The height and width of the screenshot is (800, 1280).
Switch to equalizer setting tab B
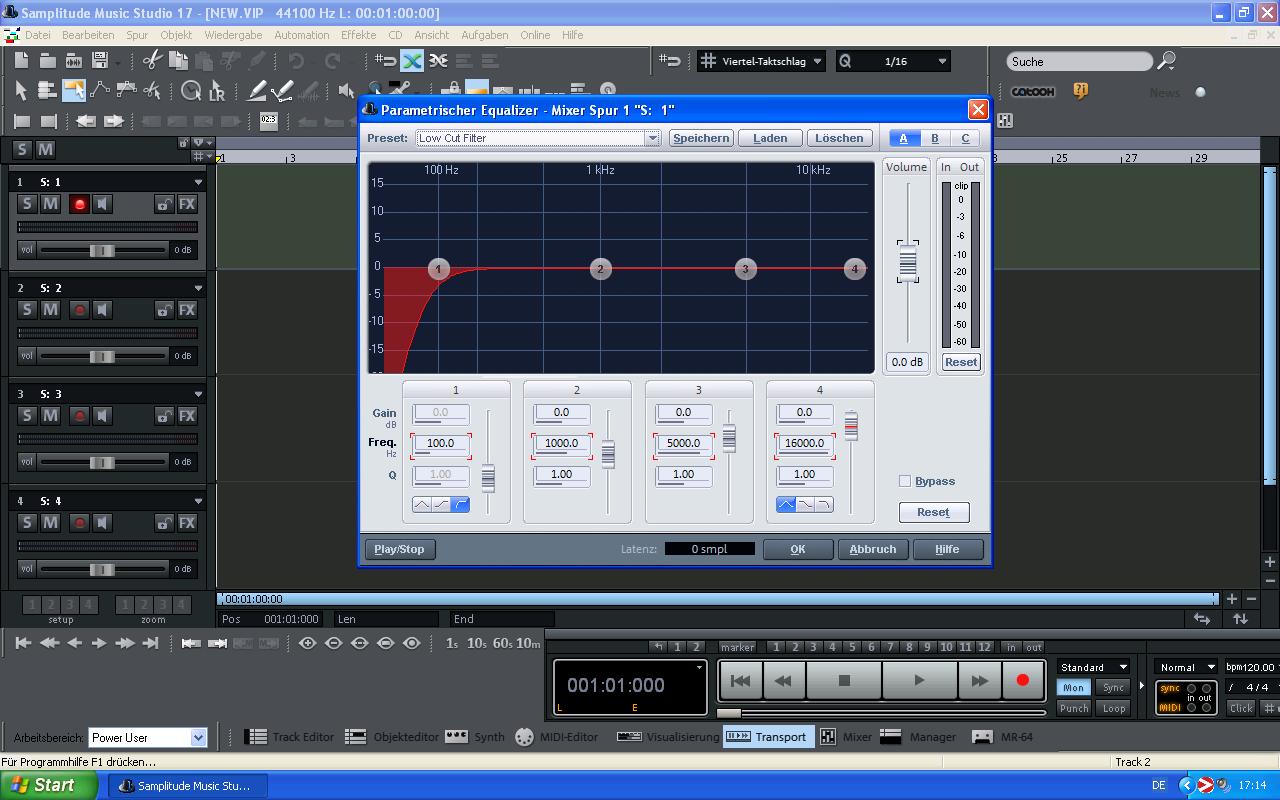pyautogui.click(x=935, y=139)
